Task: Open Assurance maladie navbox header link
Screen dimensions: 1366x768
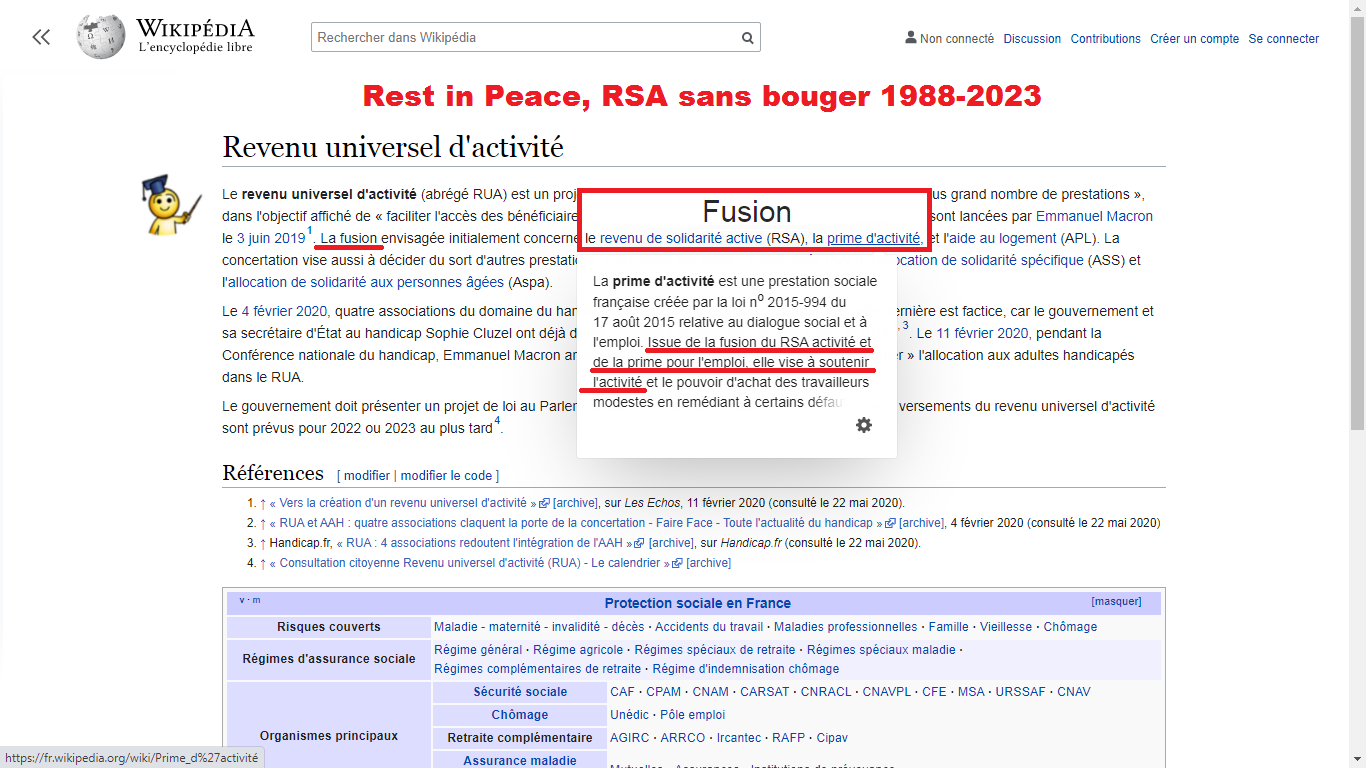Action: tap(520, 761)
